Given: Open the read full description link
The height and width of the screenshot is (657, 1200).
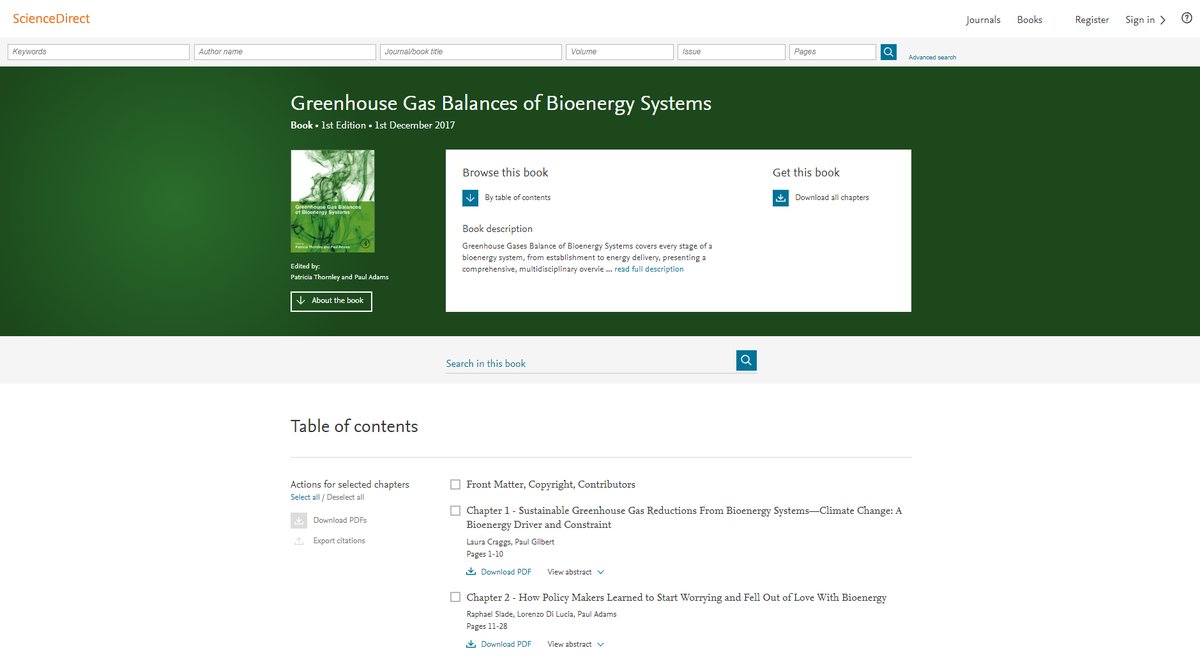Looking at the screenshot, I should click(x=649, y=269).
